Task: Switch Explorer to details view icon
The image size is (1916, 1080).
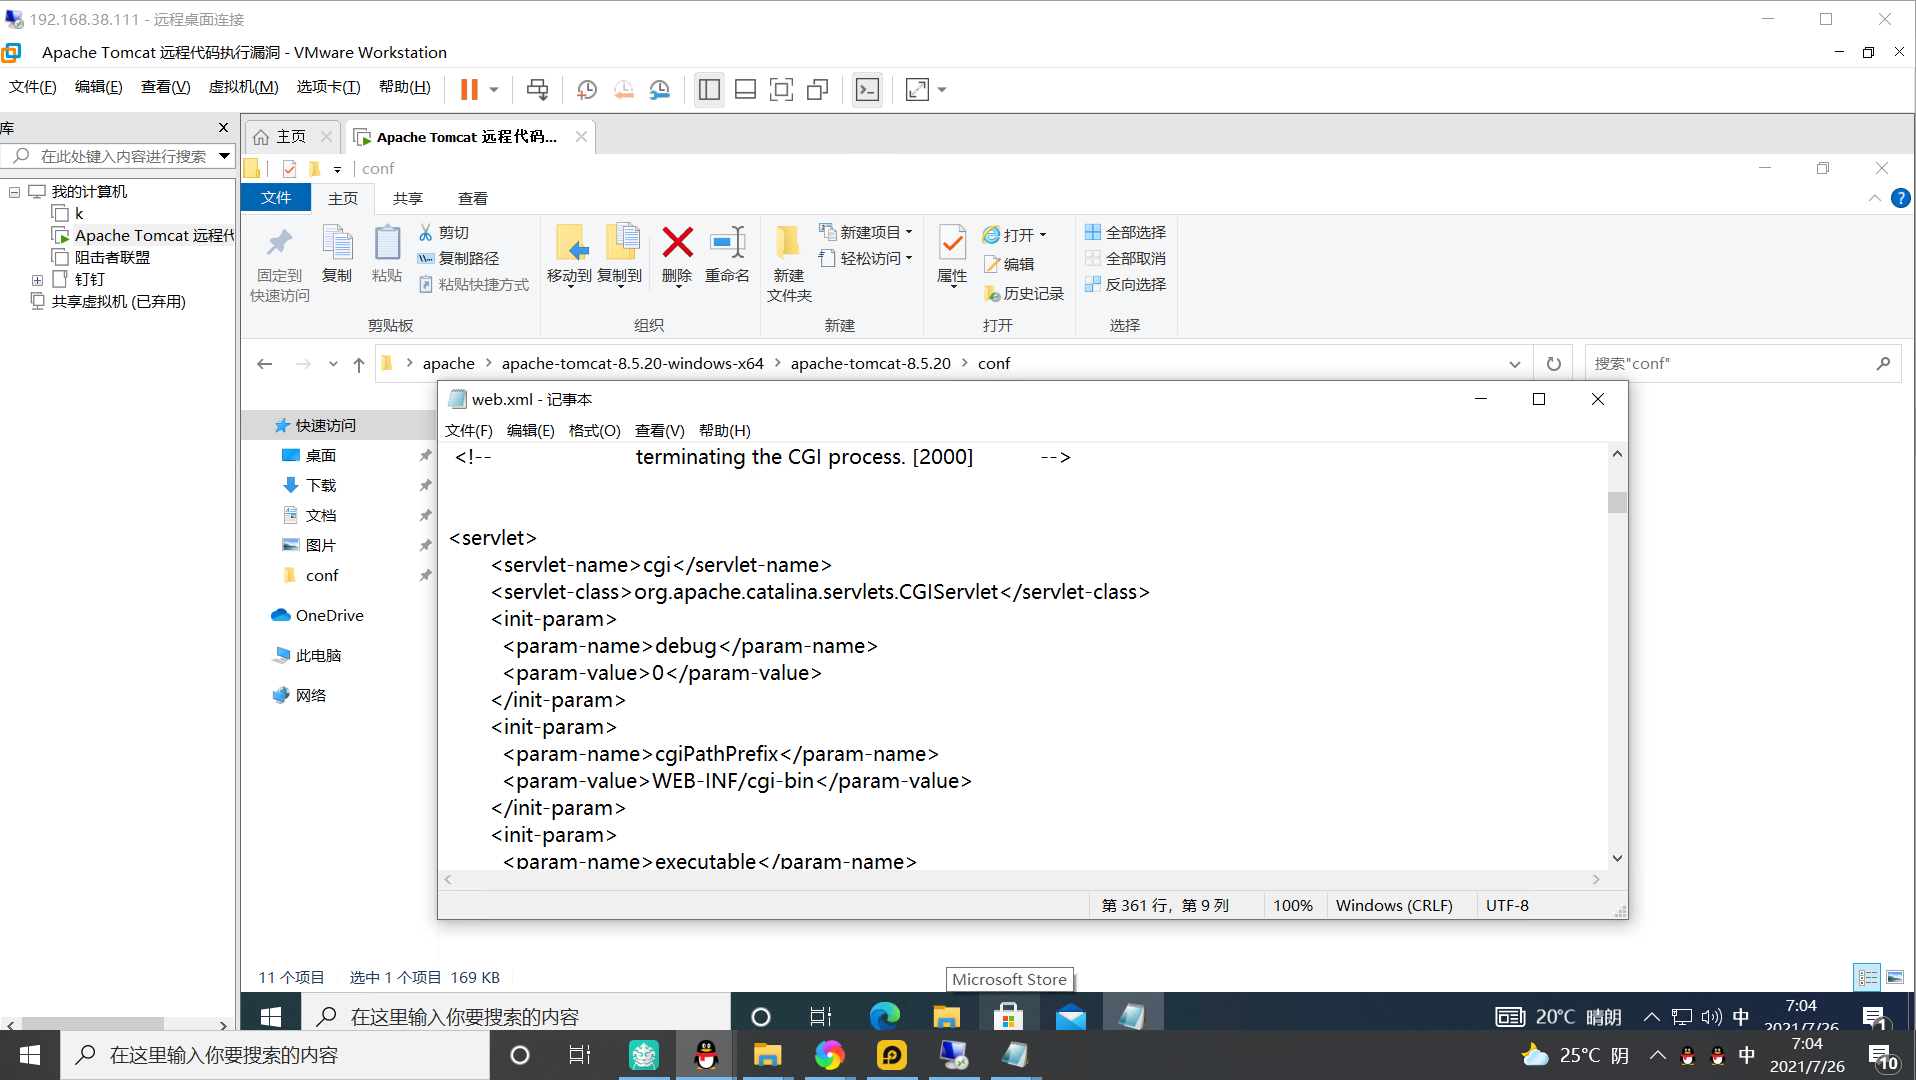Action: [1867, 977]
